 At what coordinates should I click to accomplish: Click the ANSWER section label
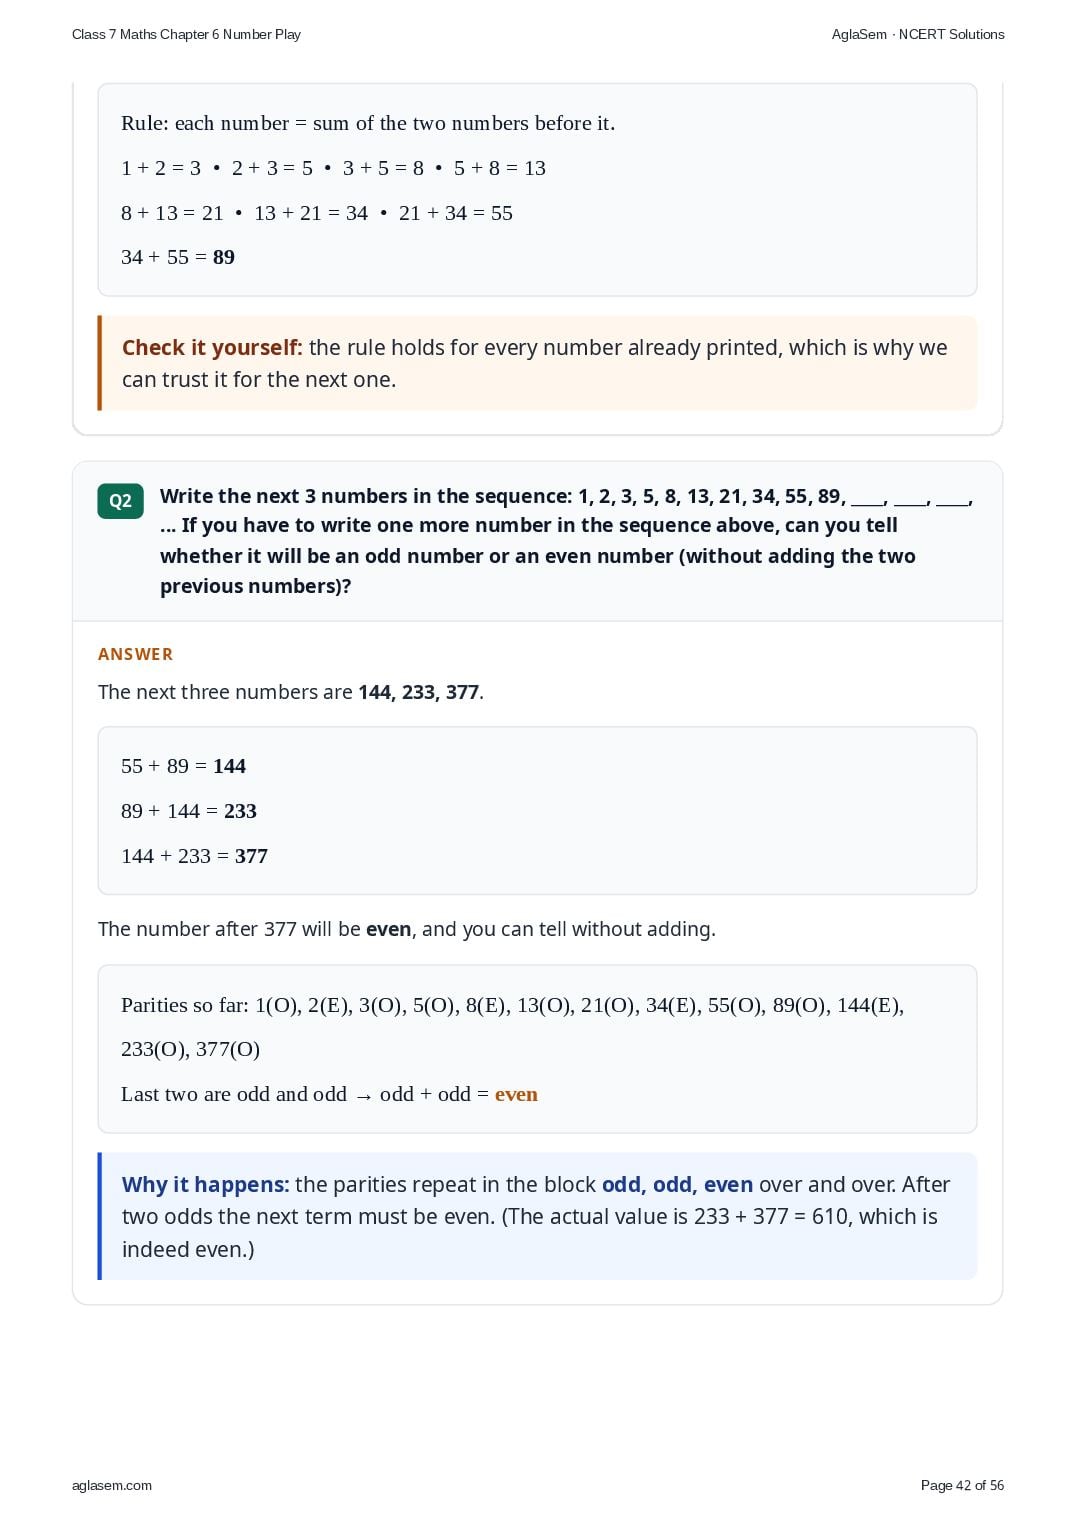(136, 654)
